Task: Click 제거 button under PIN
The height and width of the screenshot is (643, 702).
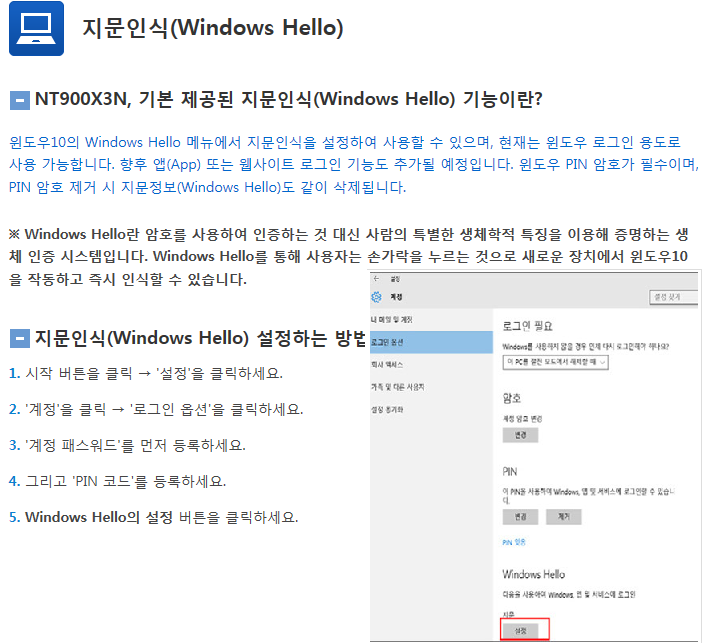Action: [564, 517]
